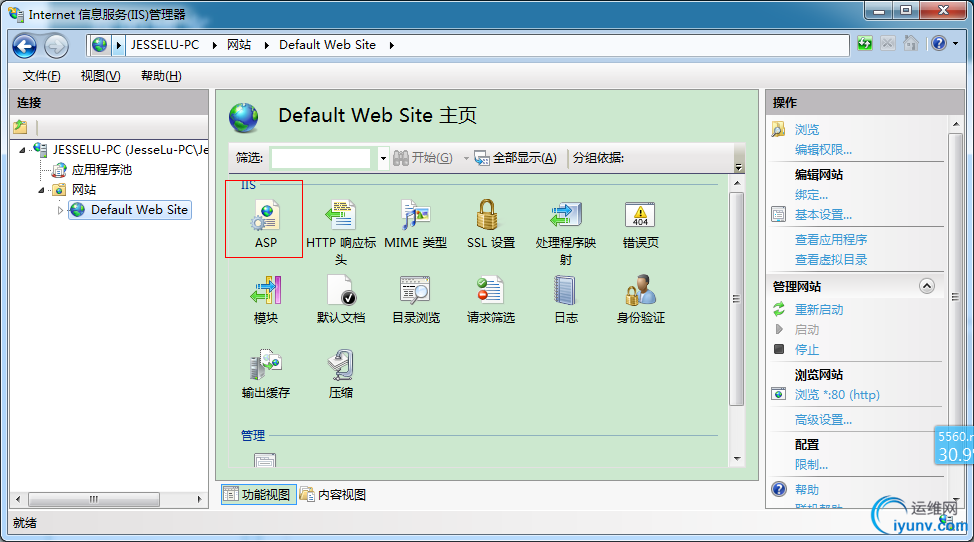Click scroll down arrow in feature view

pyautogui.click(x=737, y=459)
